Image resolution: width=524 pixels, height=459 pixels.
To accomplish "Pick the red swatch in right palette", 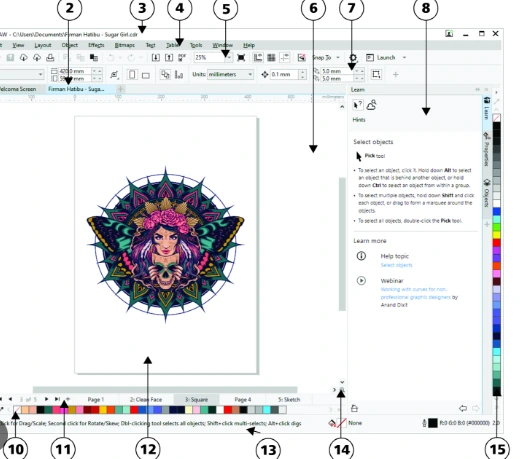I will click(x=497, y=243).
